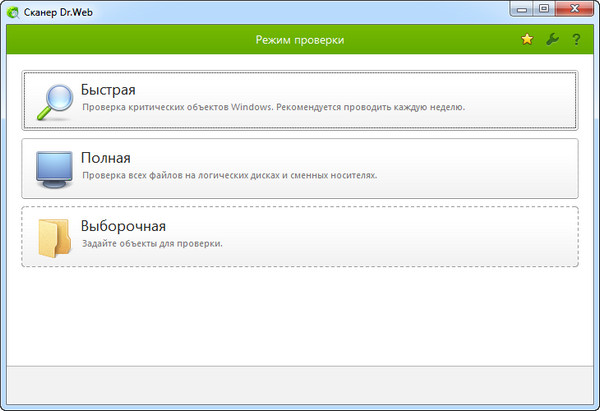Start the Быстрая scan
600x411 pixels.
[x=300, y=100]
